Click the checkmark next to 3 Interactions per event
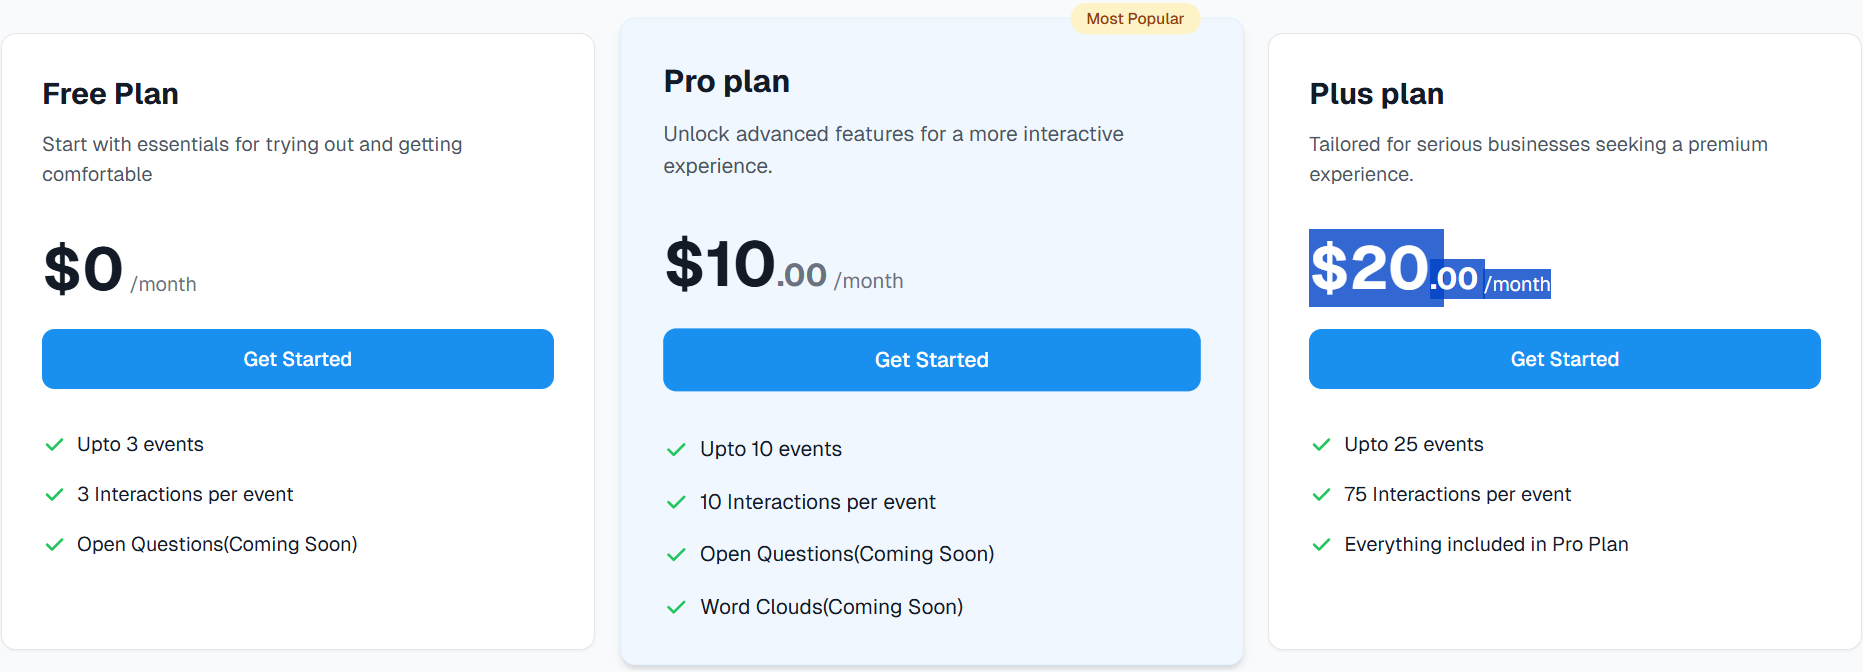The width and height of the screenshot is (1863, 672). coord(55,495)
